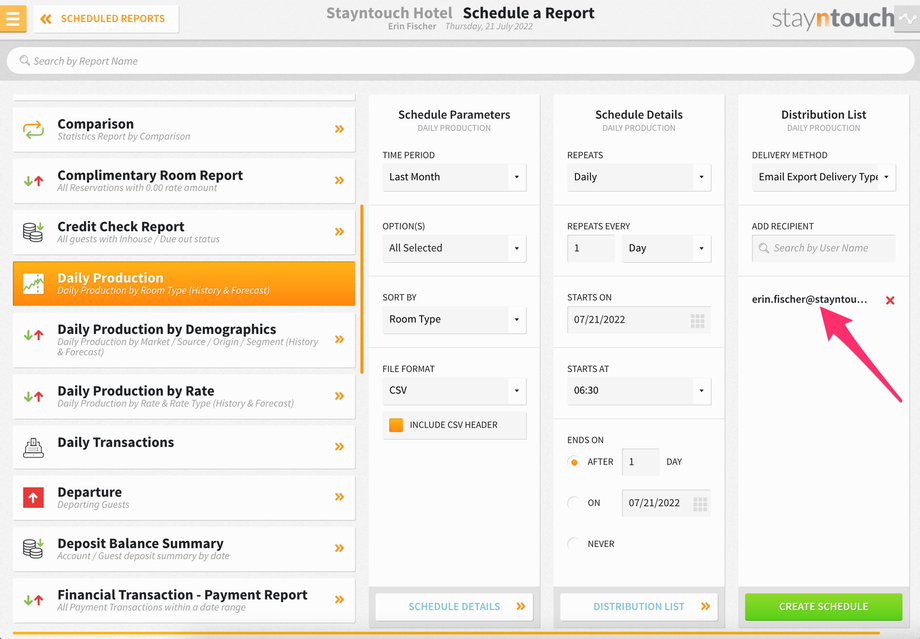
Task: Open Daily Production by Rate via chevron
Action: tap(339, 396)
